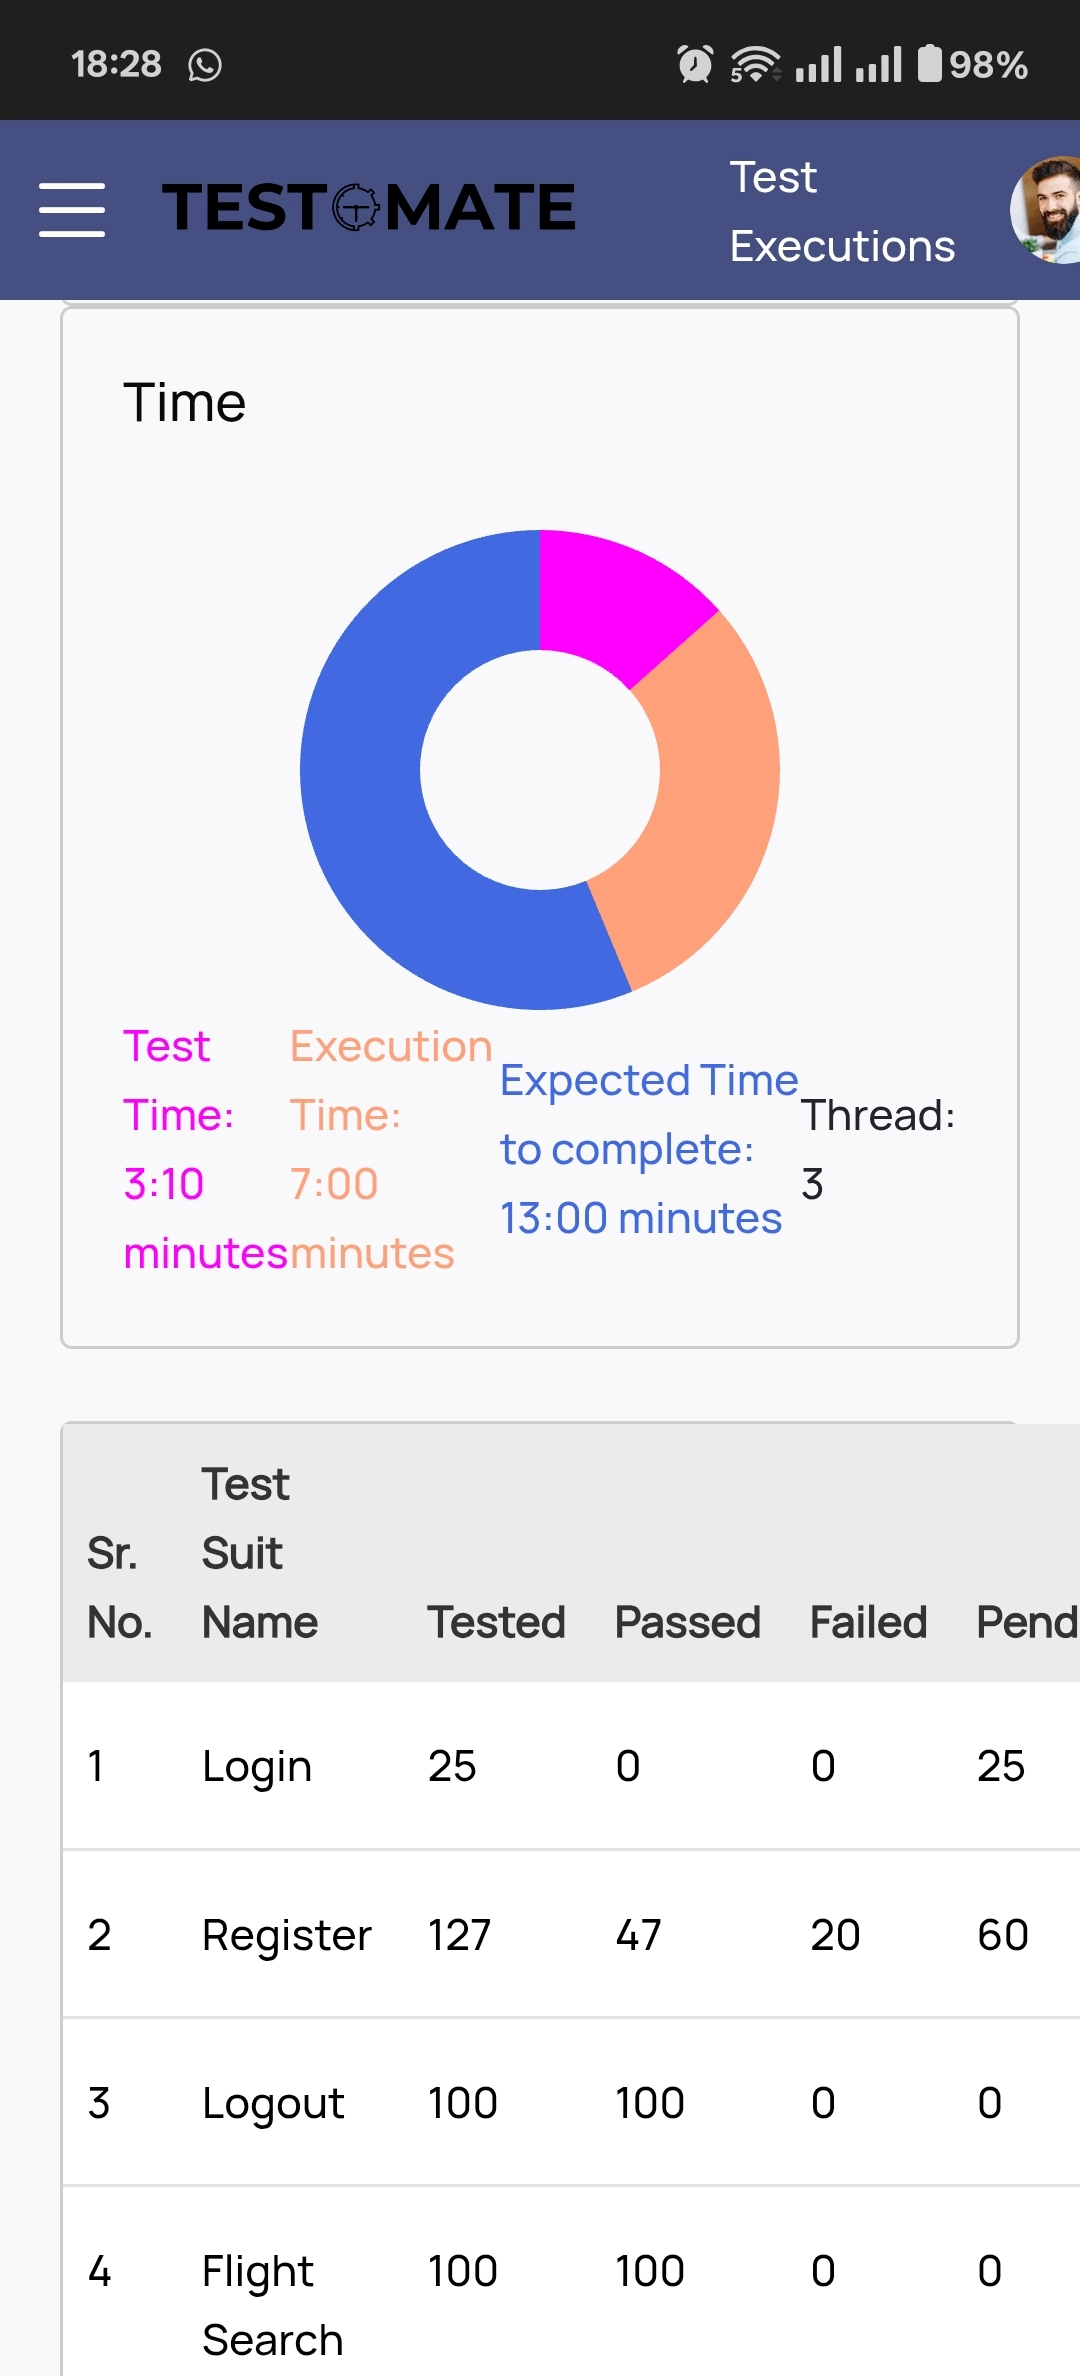The width and height of the screenshot is (1080, 2376).
Task: Sort by the Tested column header
Action: [x=496, y=1622]
